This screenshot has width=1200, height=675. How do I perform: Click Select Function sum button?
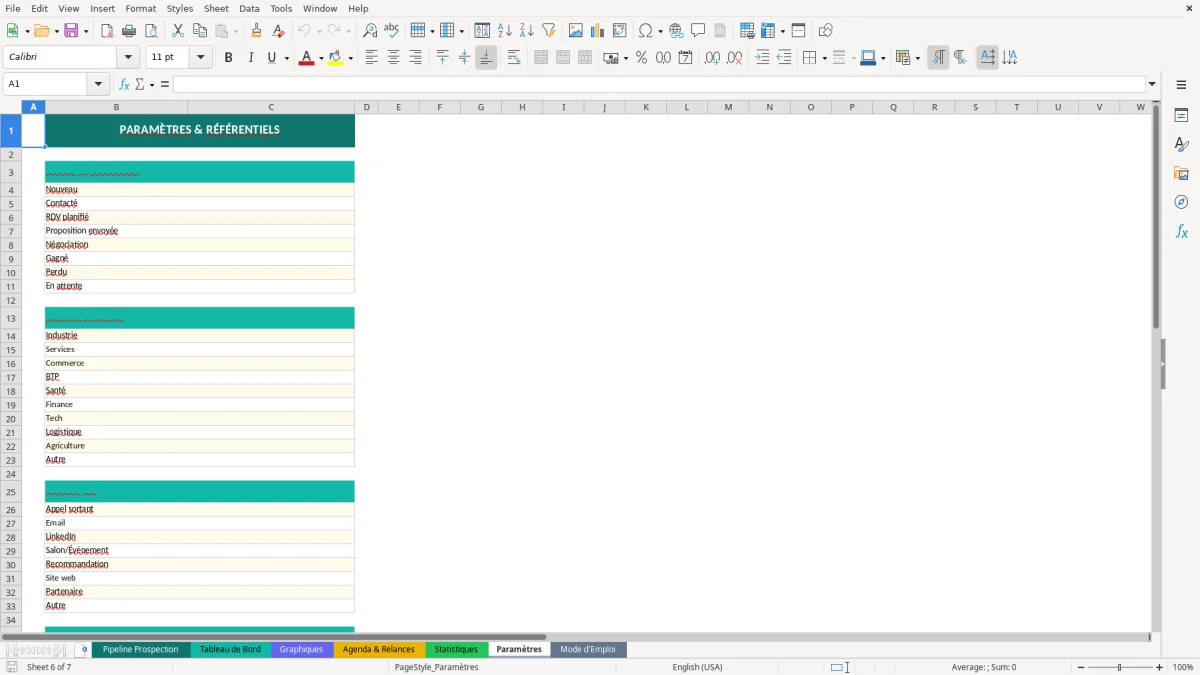140,84
